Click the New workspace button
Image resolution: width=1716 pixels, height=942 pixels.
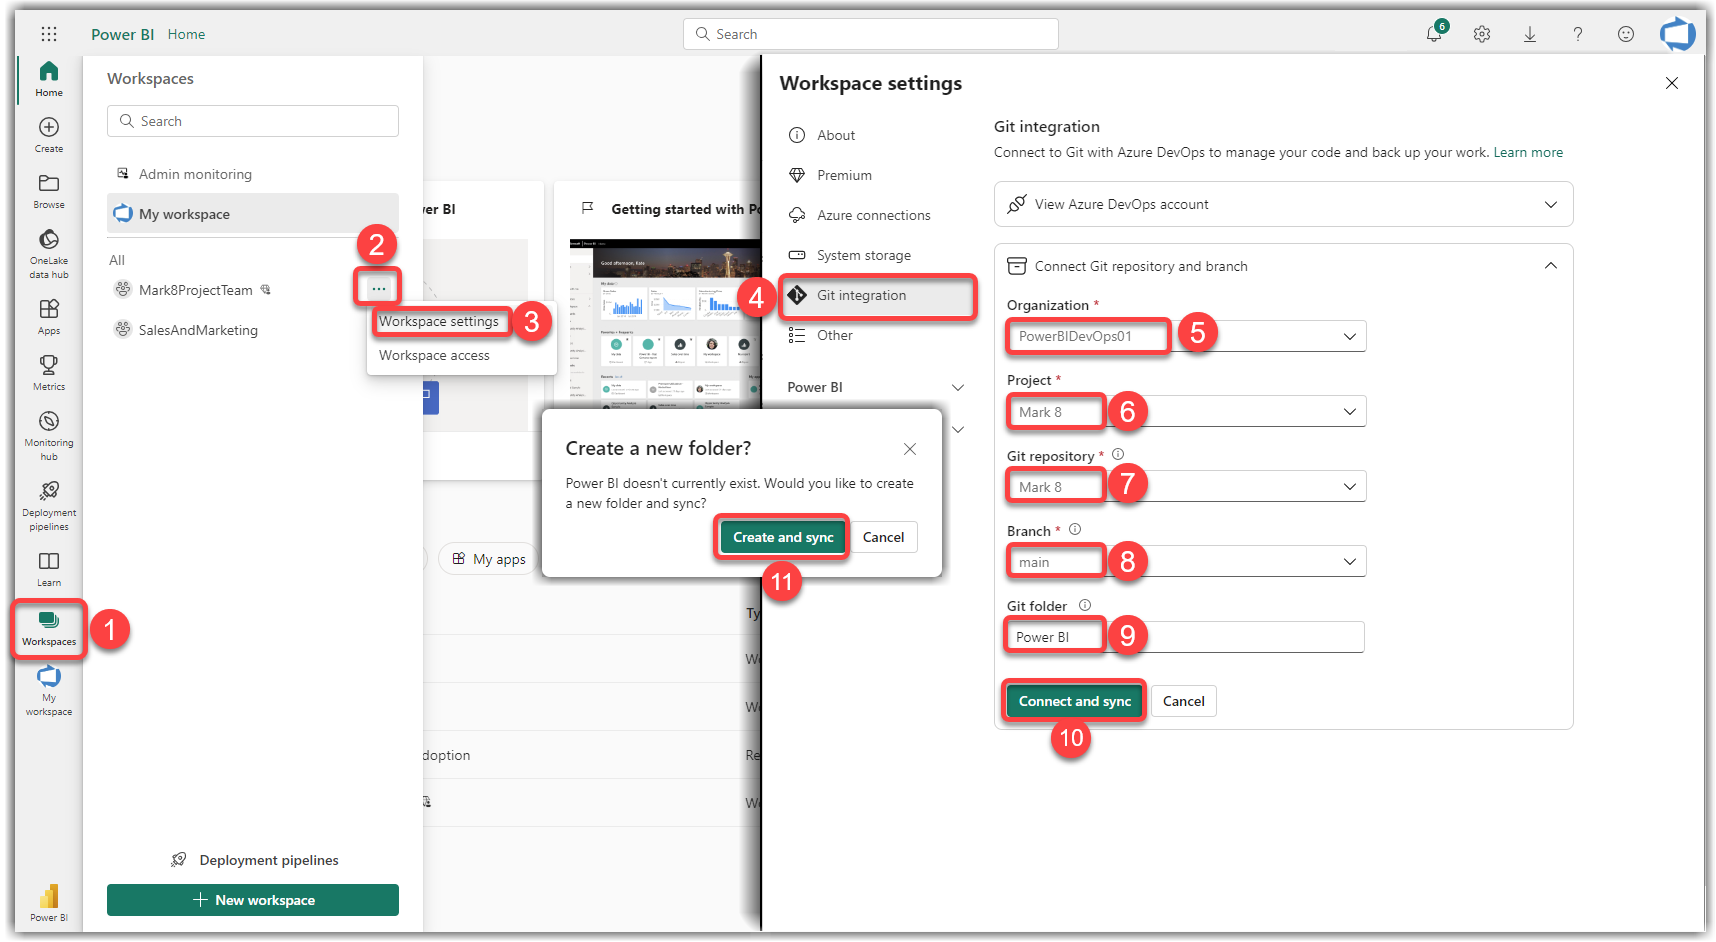(253, 900)
